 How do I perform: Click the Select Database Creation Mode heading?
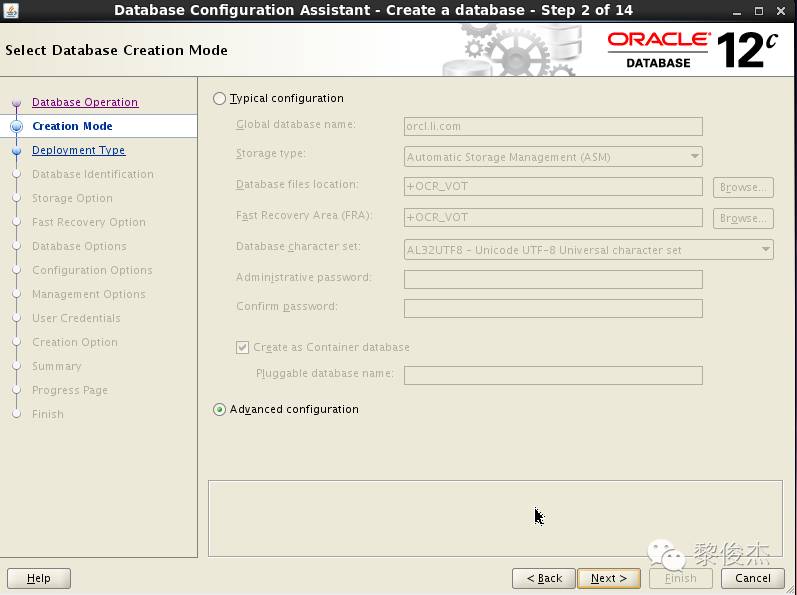116,50
